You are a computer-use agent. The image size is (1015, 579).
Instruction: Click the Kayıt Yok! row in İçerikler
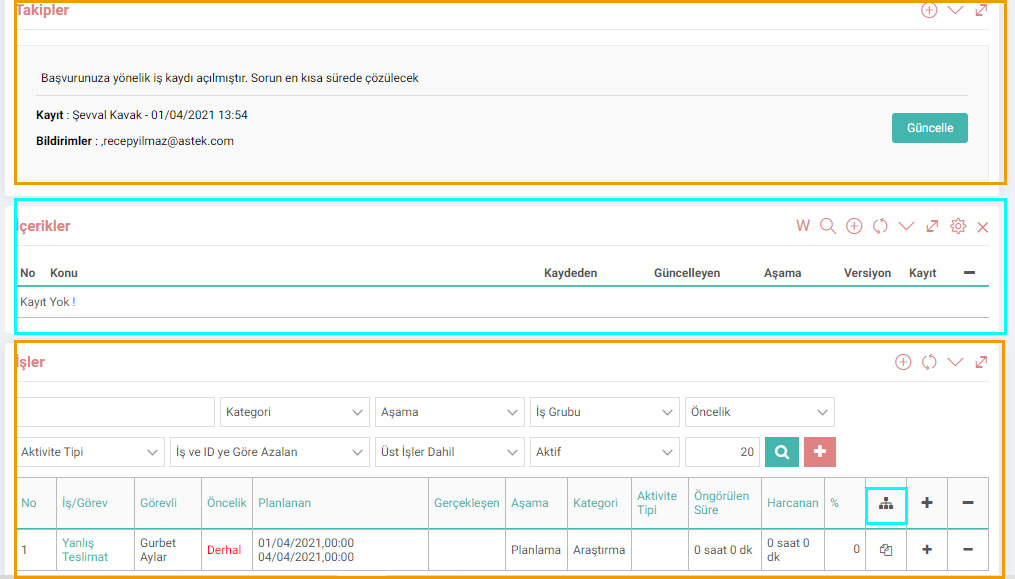[502, 302]
